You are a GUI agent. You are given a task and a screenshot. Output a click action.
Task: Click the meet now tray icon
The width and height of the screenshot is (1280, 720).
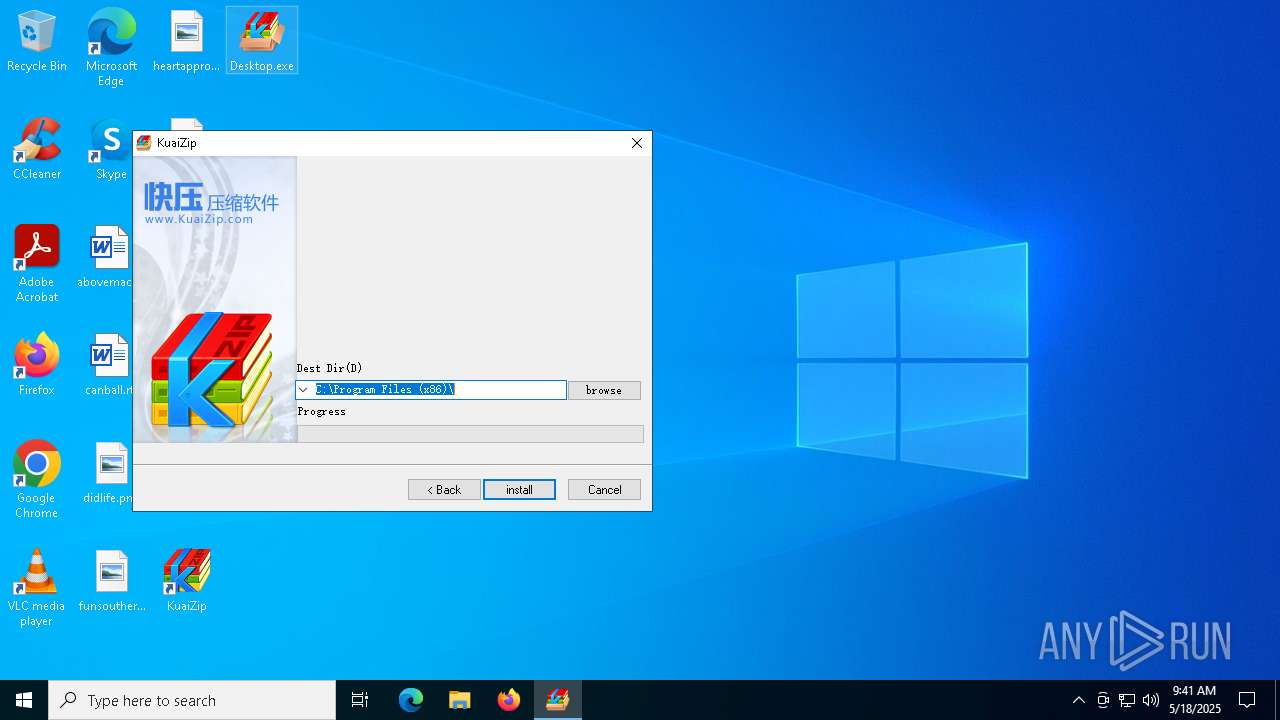[x=1103, y=700]
